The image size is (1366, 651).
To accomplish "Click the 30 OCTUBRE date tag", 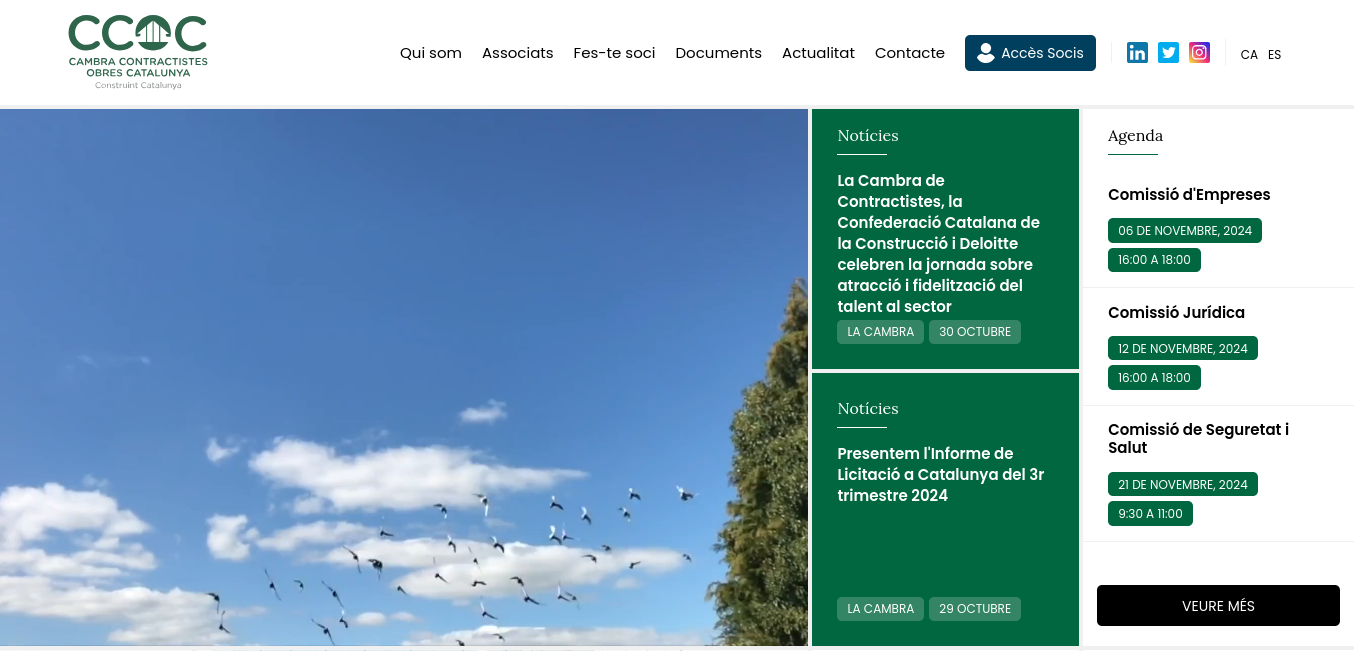I will pyautogui.click(x=975, y=332).
